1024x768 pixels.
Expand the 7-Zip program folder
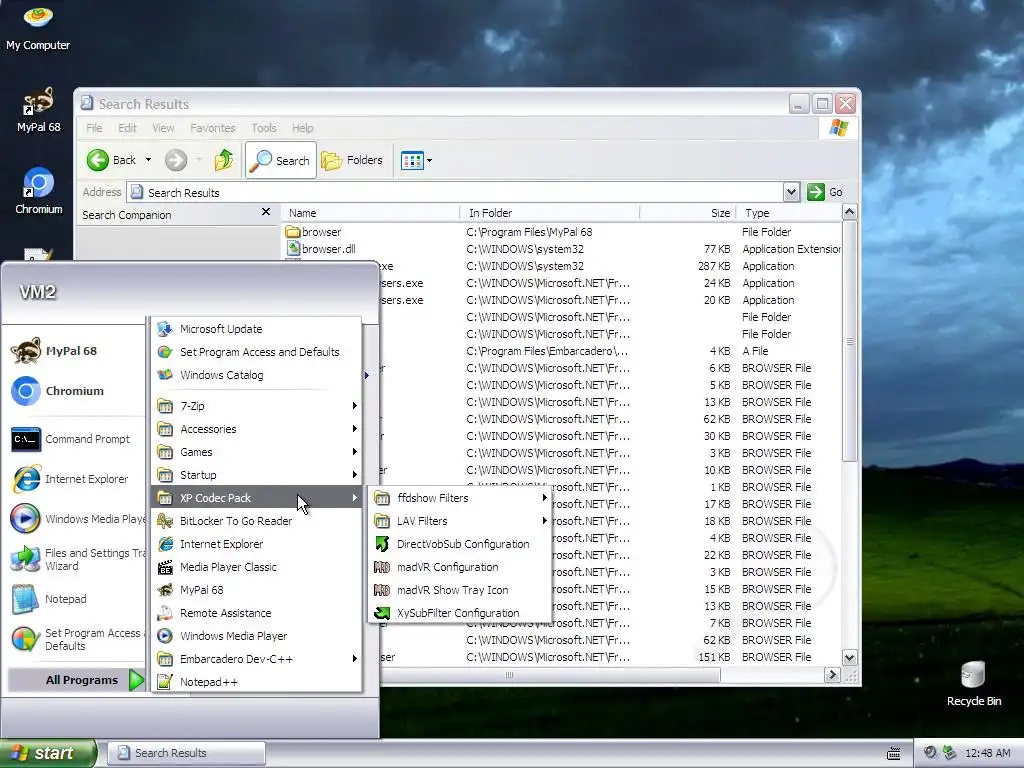point(257,406)
